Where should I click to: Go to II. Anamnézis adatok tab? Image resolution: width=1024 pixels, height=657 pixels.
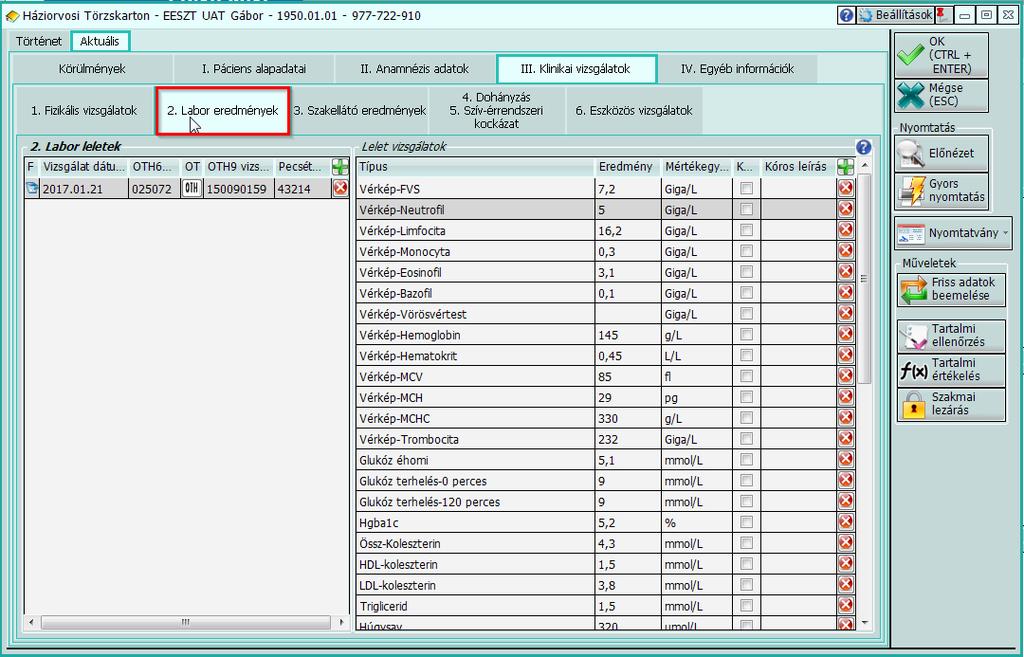415,69
